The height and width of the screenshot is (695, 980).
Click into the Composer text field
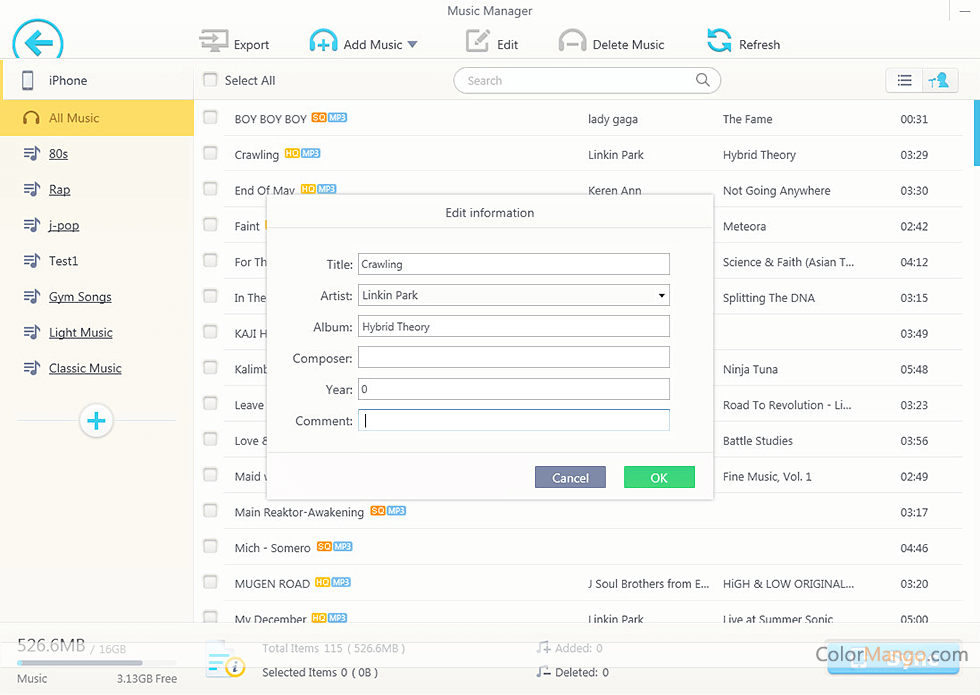pos(513,358)
